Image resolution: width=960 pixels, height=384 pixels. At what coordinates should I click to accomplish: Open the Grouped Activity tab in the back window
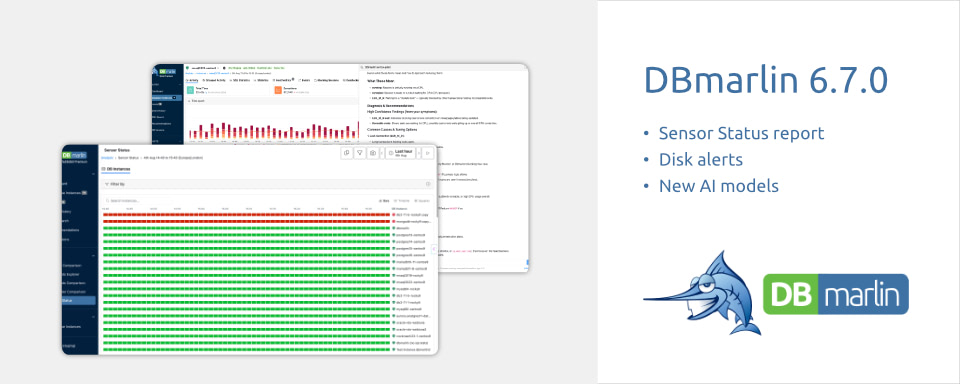pos(214,80)
